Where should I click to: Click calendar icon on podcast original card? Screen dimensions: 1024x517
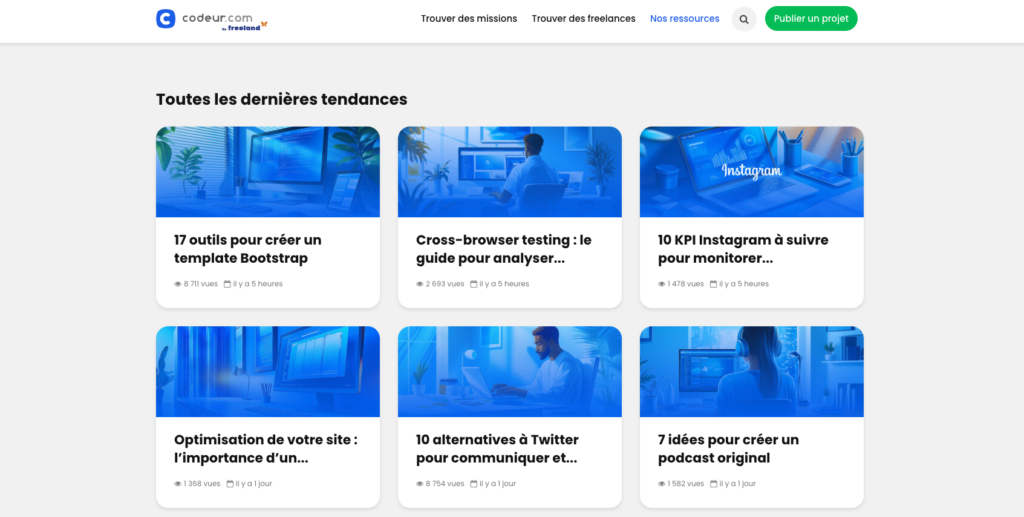click(714, 484)
